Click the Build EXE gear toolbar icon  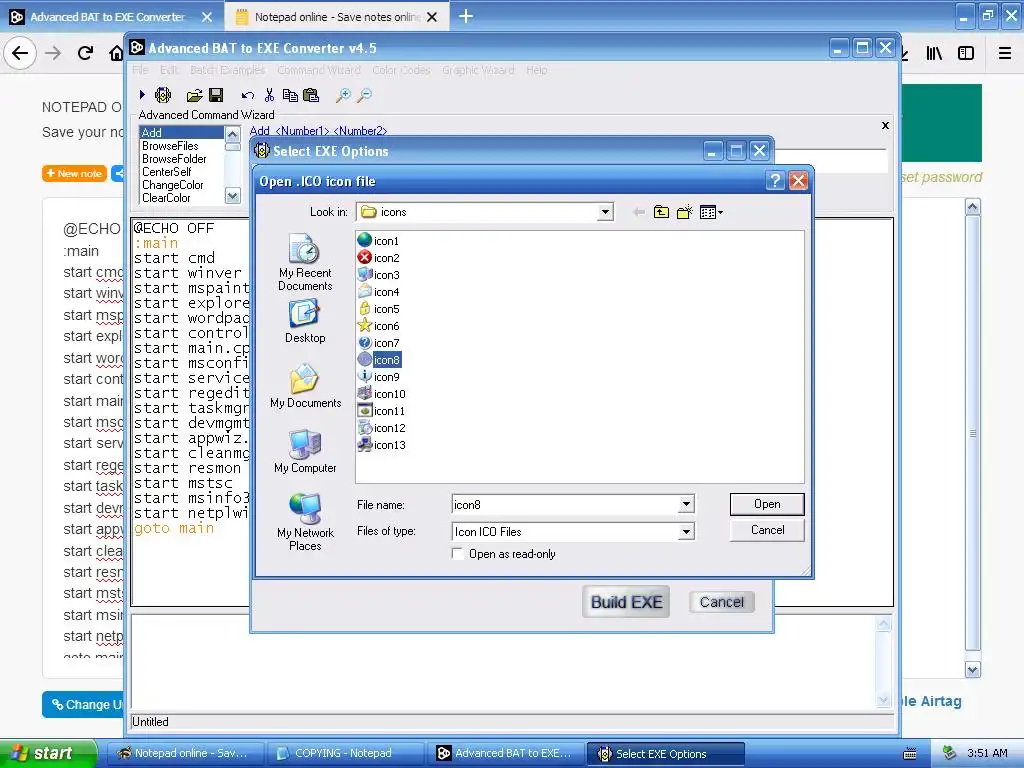(163, 95)
